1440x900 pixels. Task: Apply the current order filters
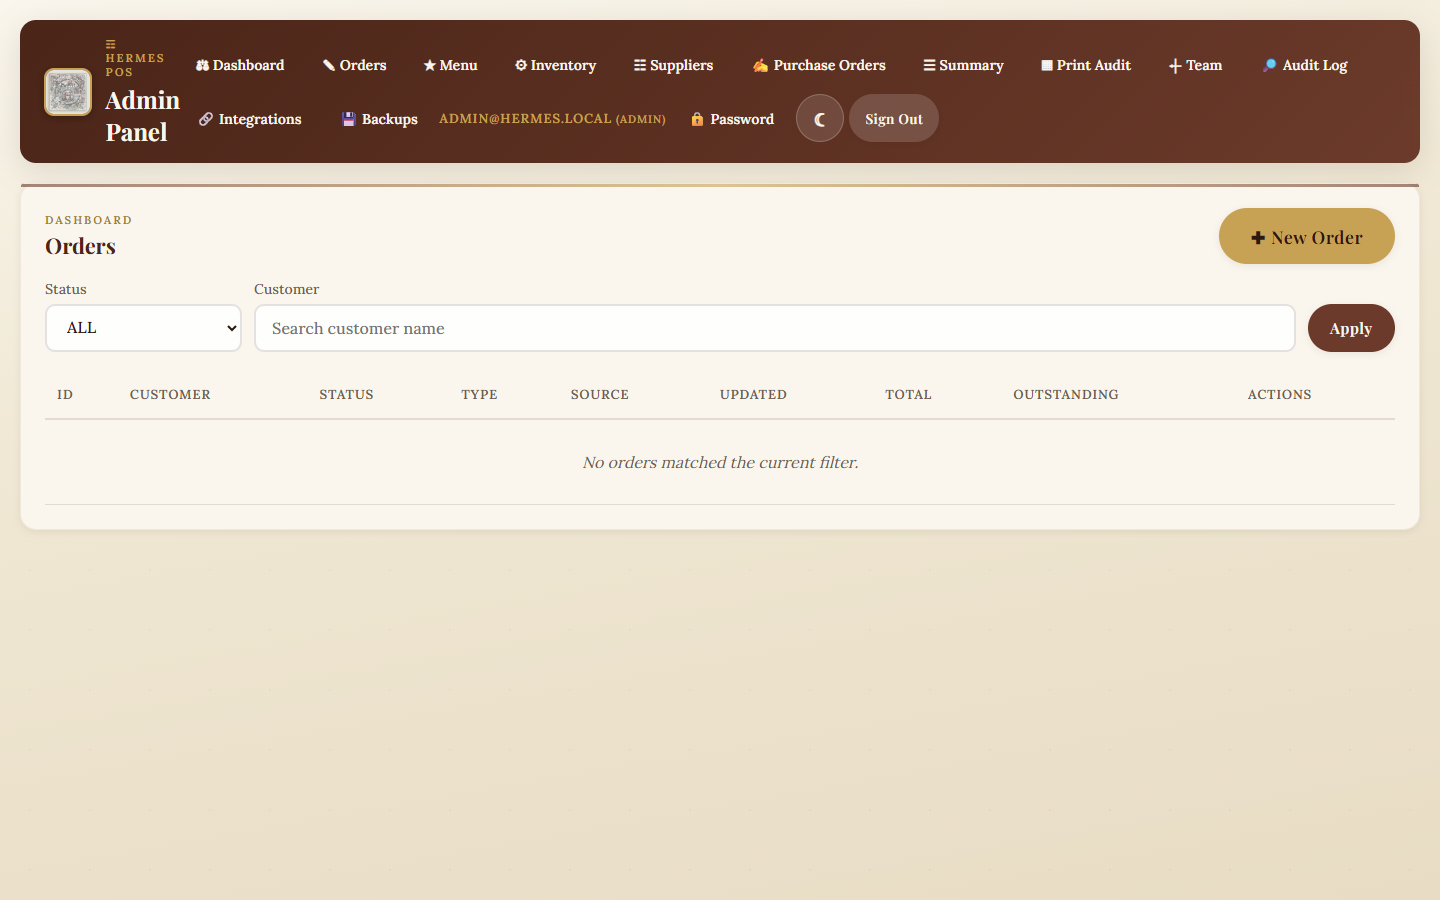(1350, 328)
